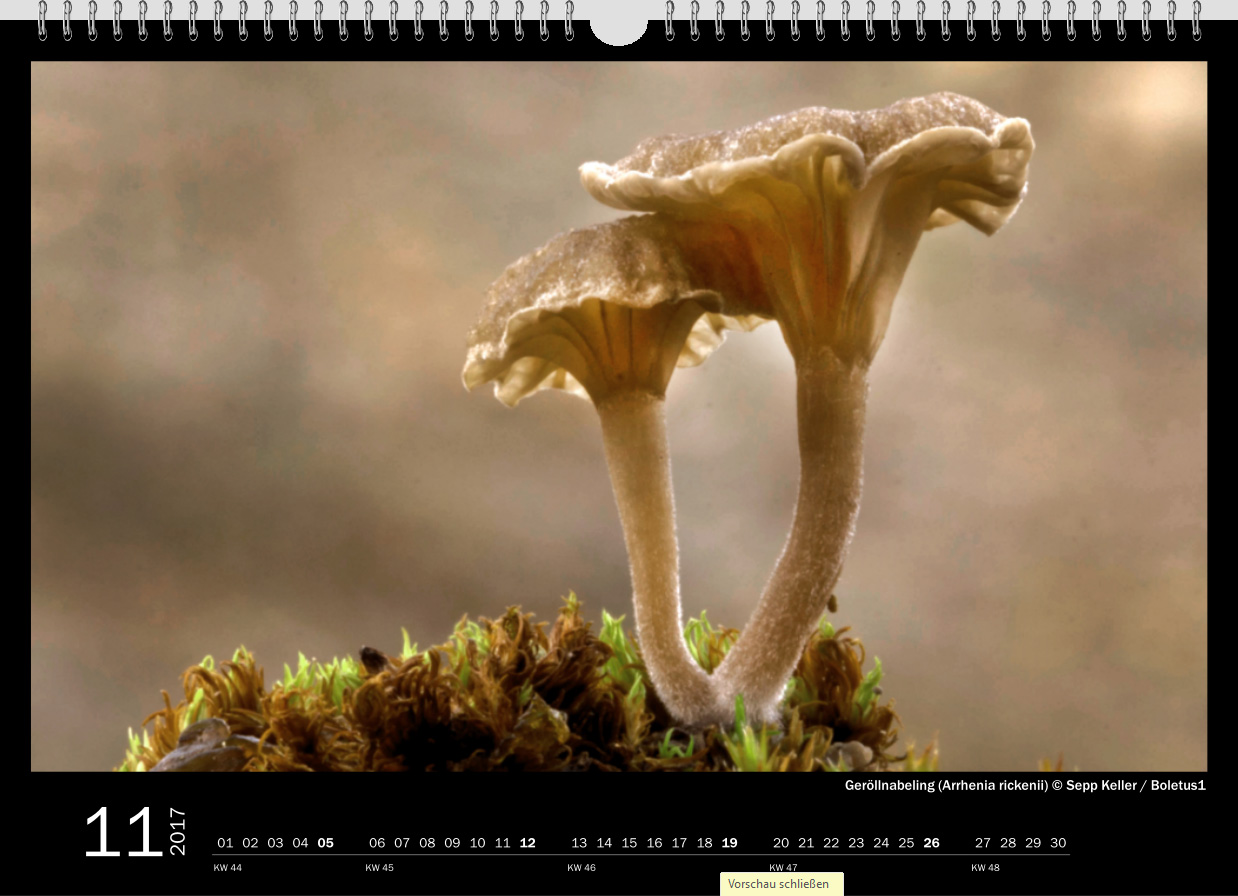Select bold Sunday 26 in the date row
This screenshot has height=896, width=1238.
click(931, 843)
